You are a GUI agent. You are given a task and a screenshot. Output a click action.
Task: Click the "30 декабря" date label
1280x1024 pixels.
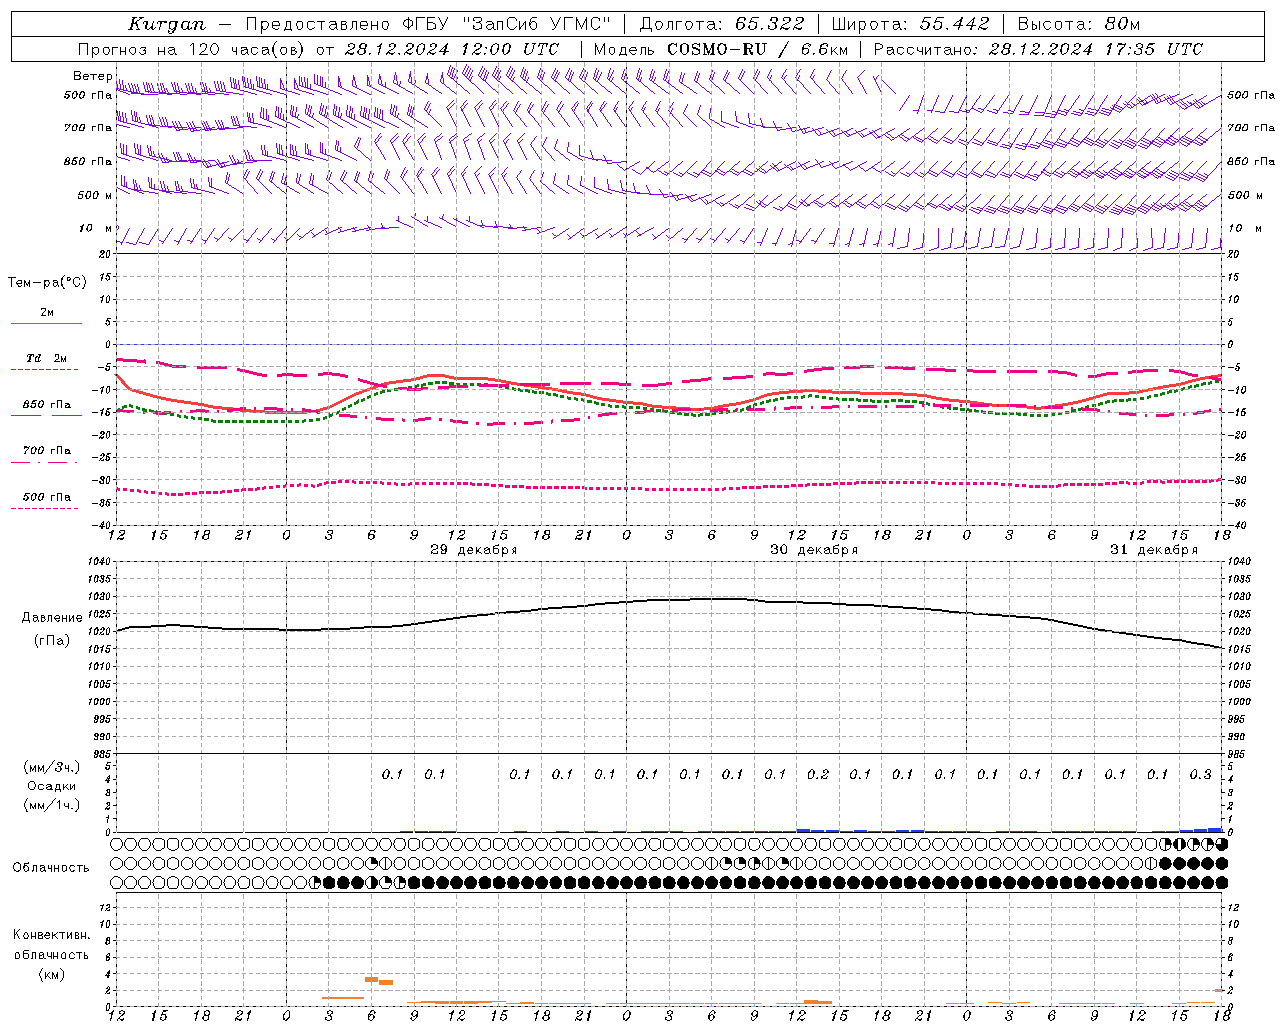(x=814, y=550)
